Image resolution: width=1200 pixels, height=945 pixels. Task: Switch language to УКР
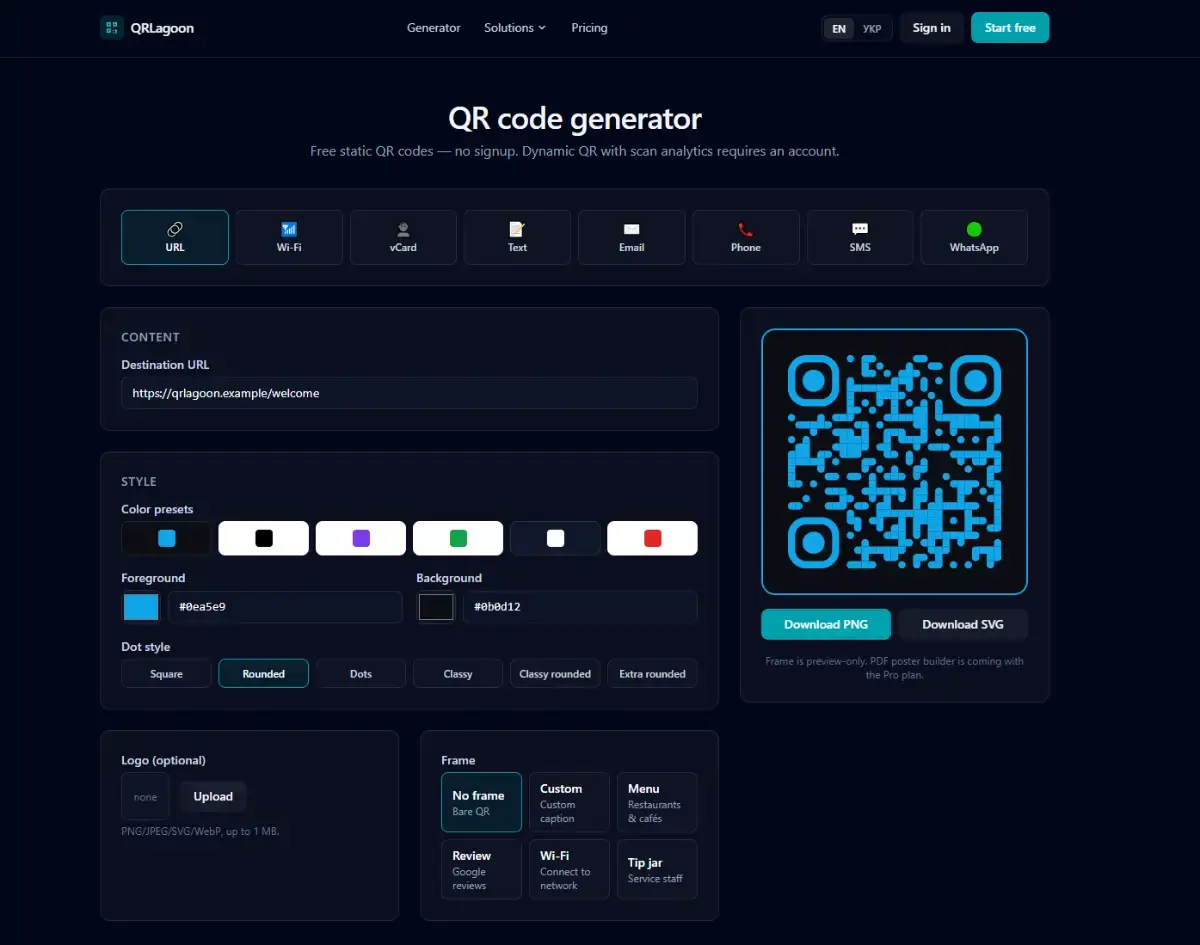click(x=872, y=29)
